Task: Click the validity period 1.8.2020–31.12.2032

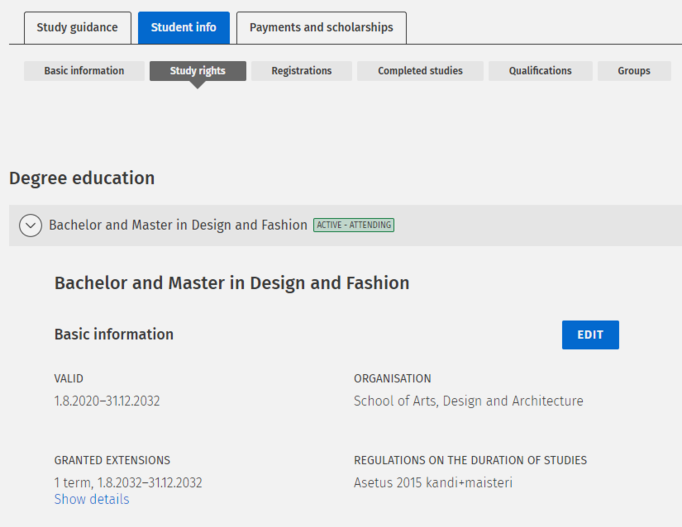Action: 107,401
